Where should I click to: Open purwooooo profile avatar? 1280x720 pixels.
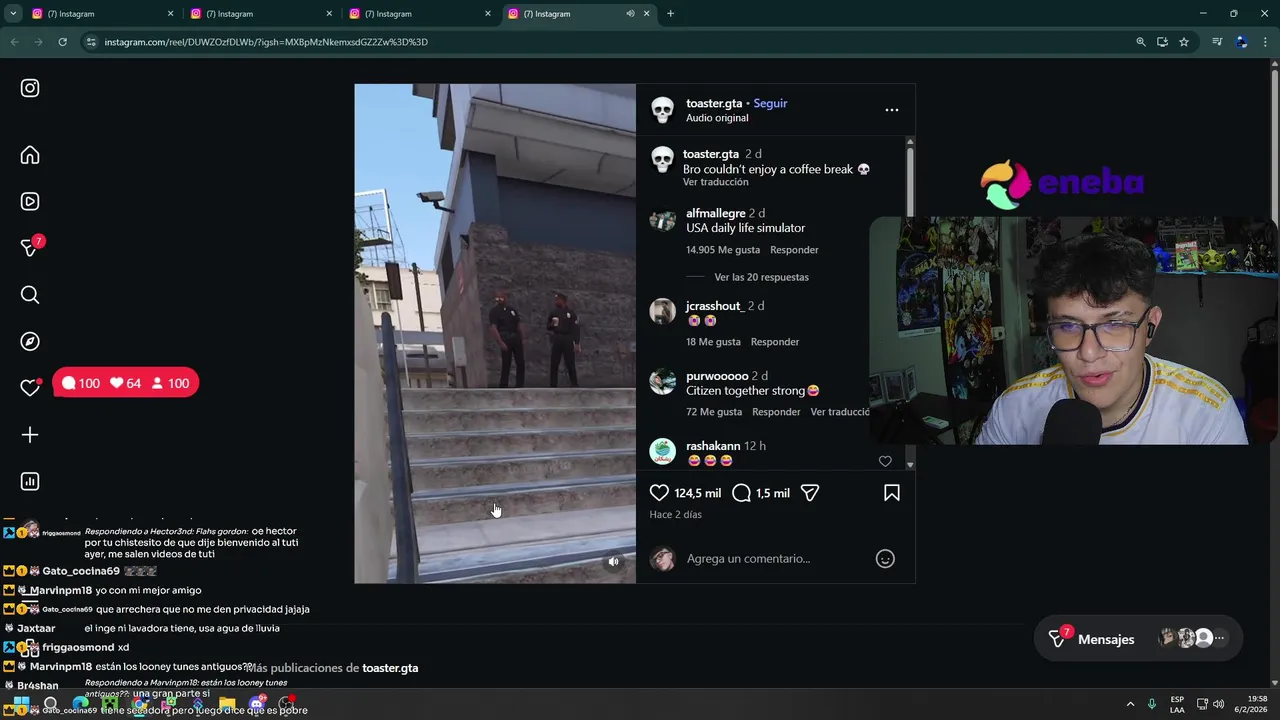662,381
